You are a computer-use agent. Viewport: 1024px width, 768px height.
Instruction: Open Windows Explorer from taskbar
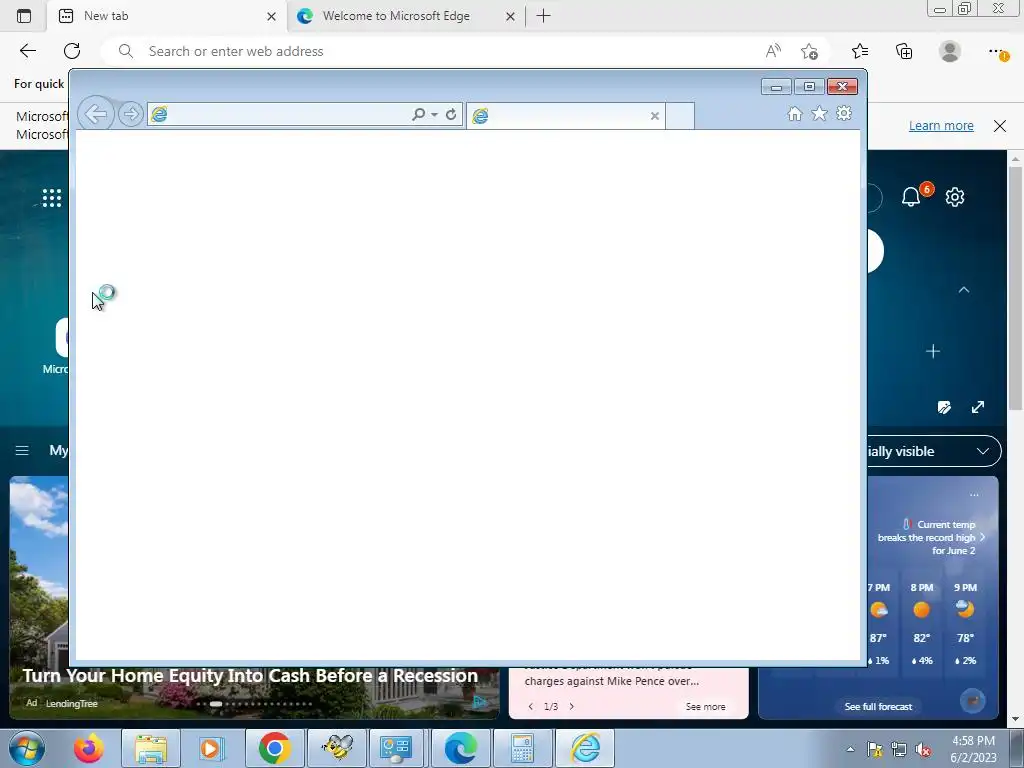[151, 748]
